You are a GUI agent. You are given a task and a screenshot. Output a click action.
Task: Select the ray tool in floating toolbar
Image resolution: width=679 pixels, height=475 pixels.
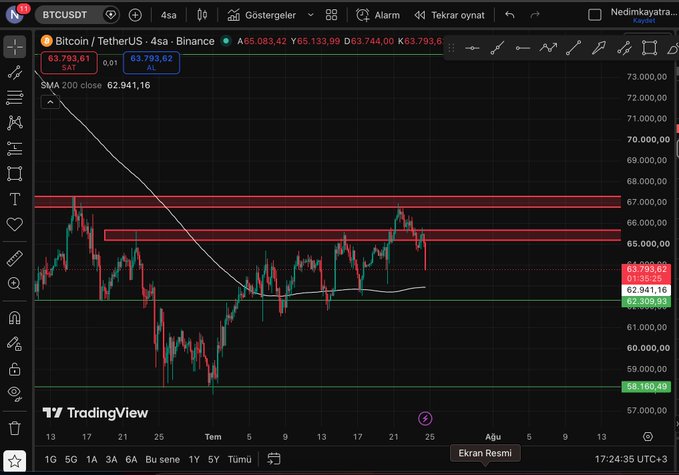(497, 48)
